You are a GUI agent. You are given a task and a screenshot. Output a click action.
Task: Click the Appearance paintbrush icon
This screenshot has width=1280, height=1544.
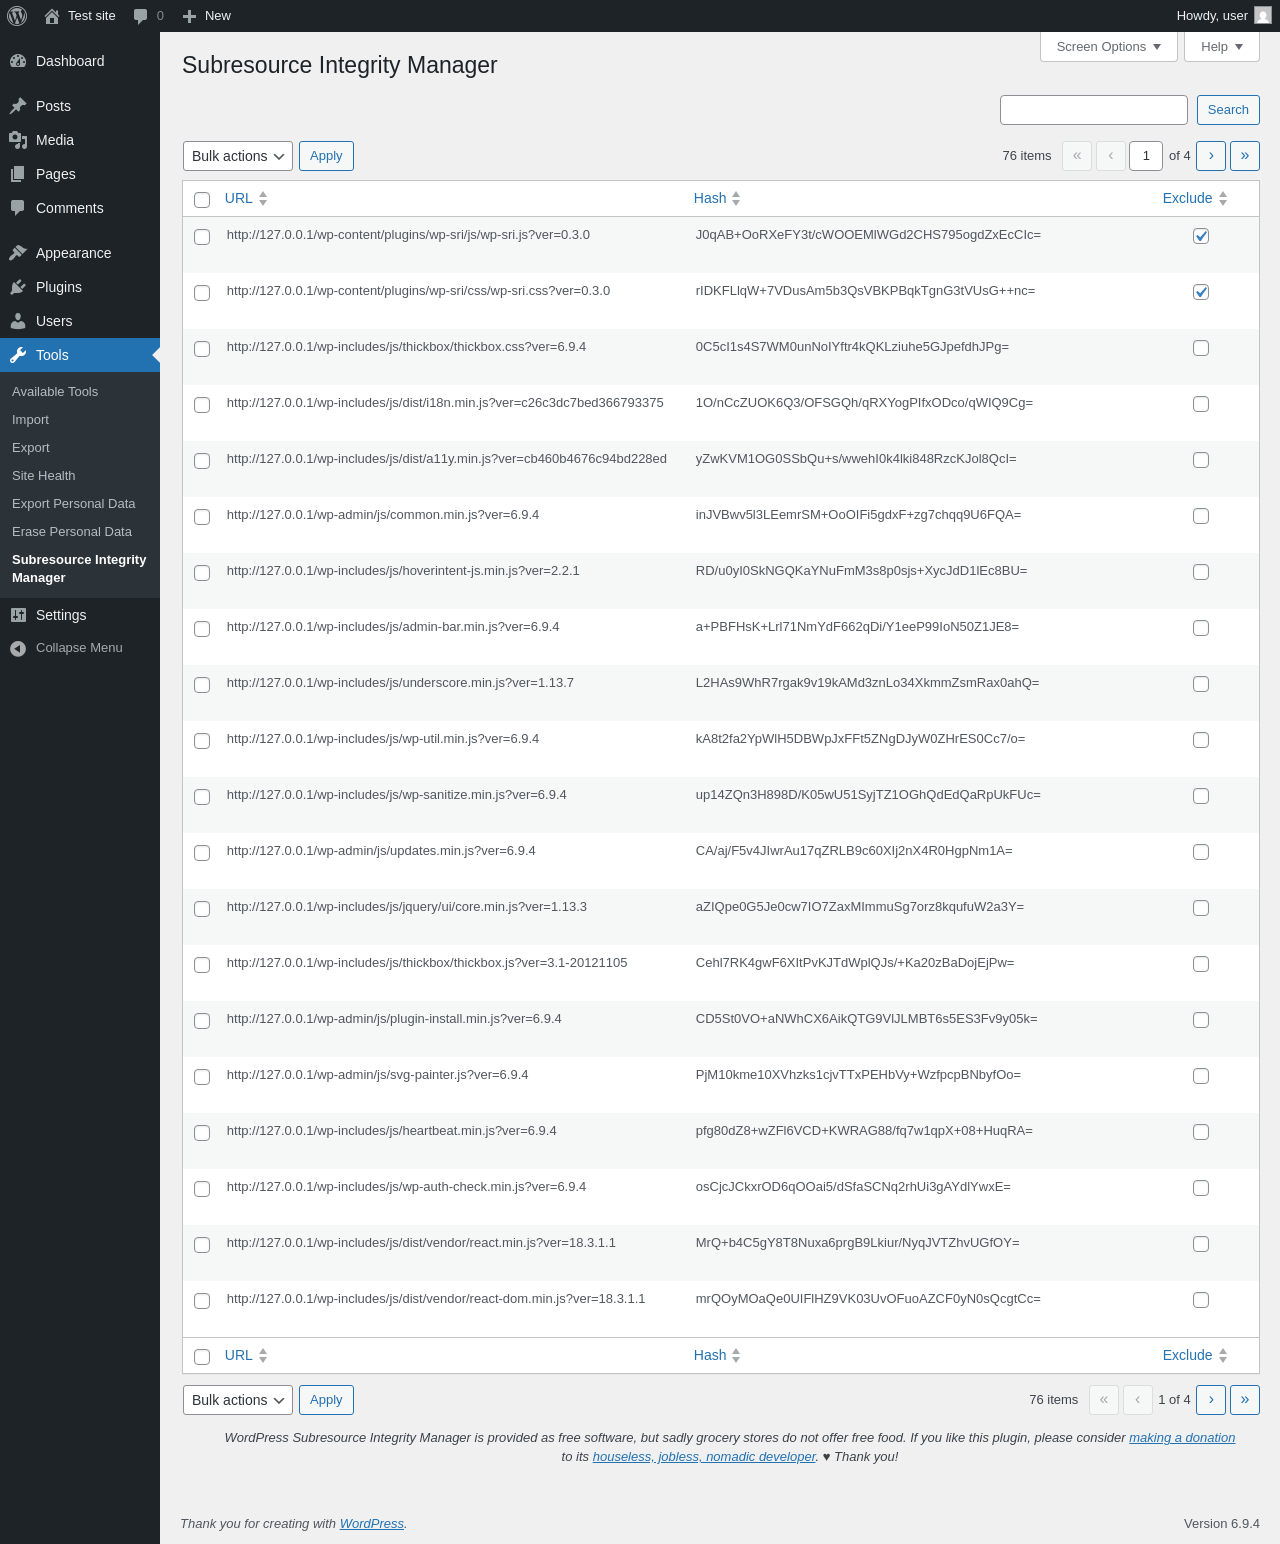pos(18,253)
